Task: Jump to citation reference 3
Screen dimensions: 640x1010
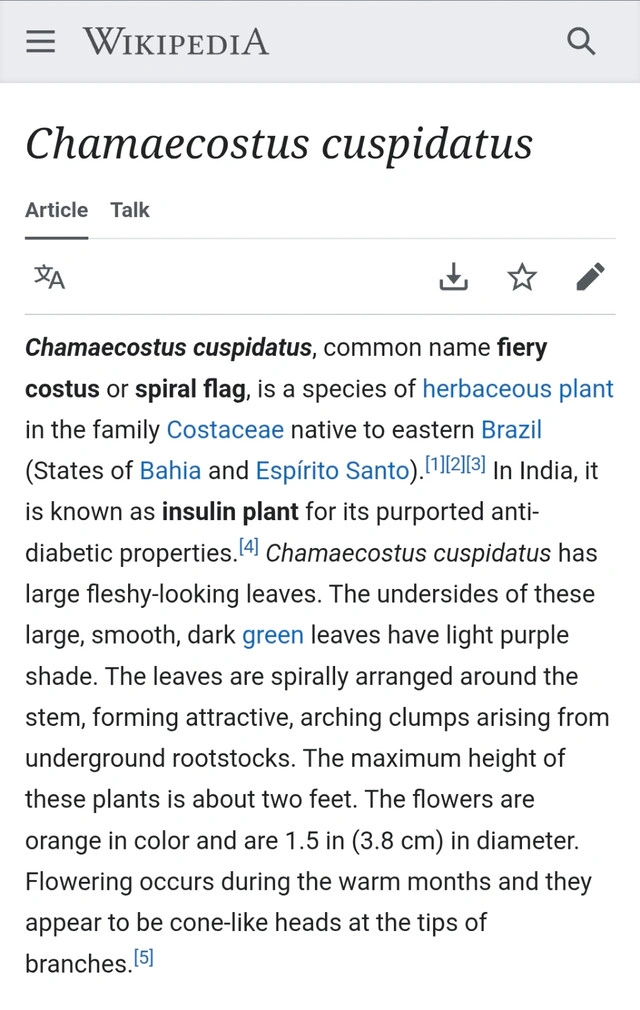Action: (476, 464)
